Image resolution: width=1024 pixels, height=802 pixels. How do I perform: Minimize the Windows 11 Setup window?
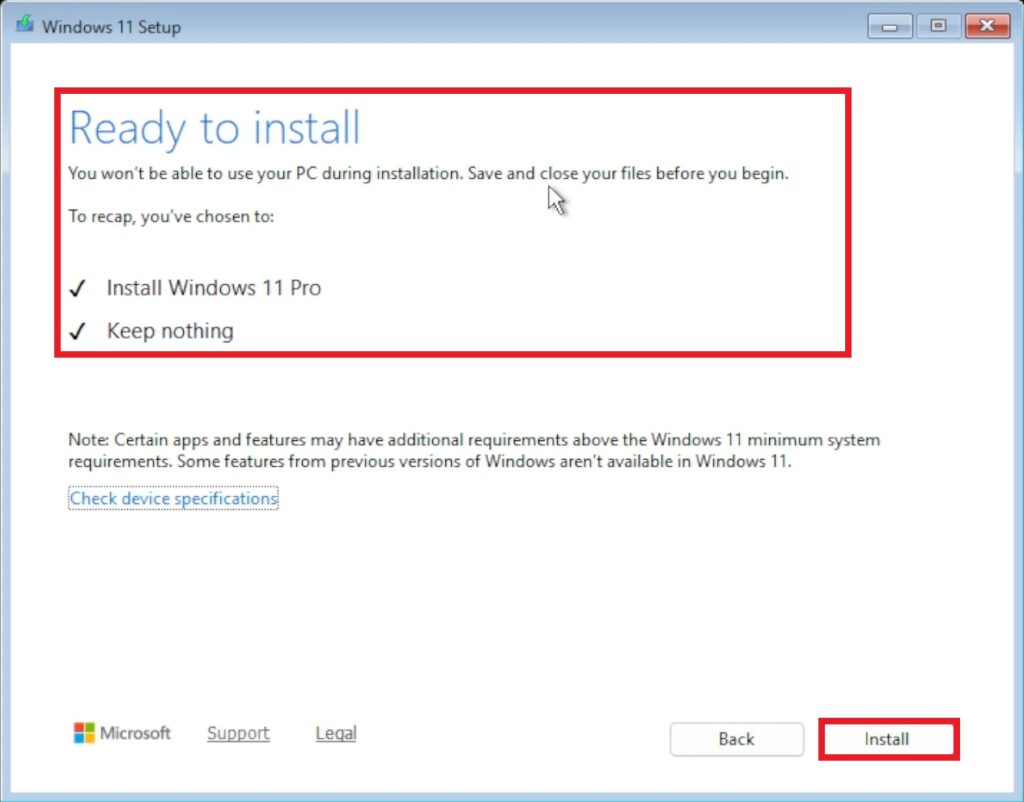click(x=889, y=26)
